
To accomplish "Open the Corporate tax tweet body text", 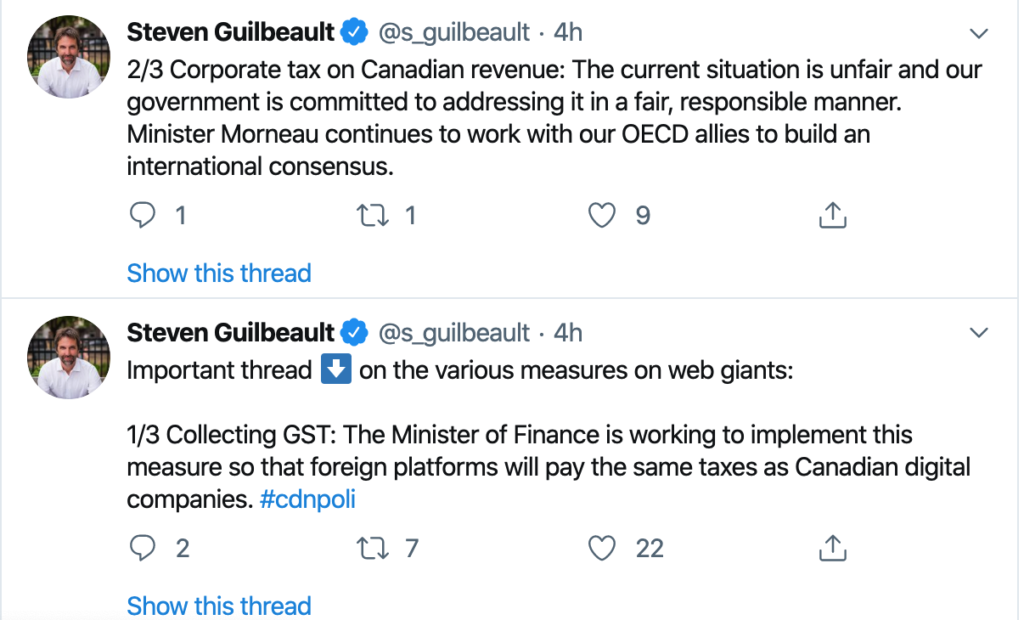I will coord(554,118).
